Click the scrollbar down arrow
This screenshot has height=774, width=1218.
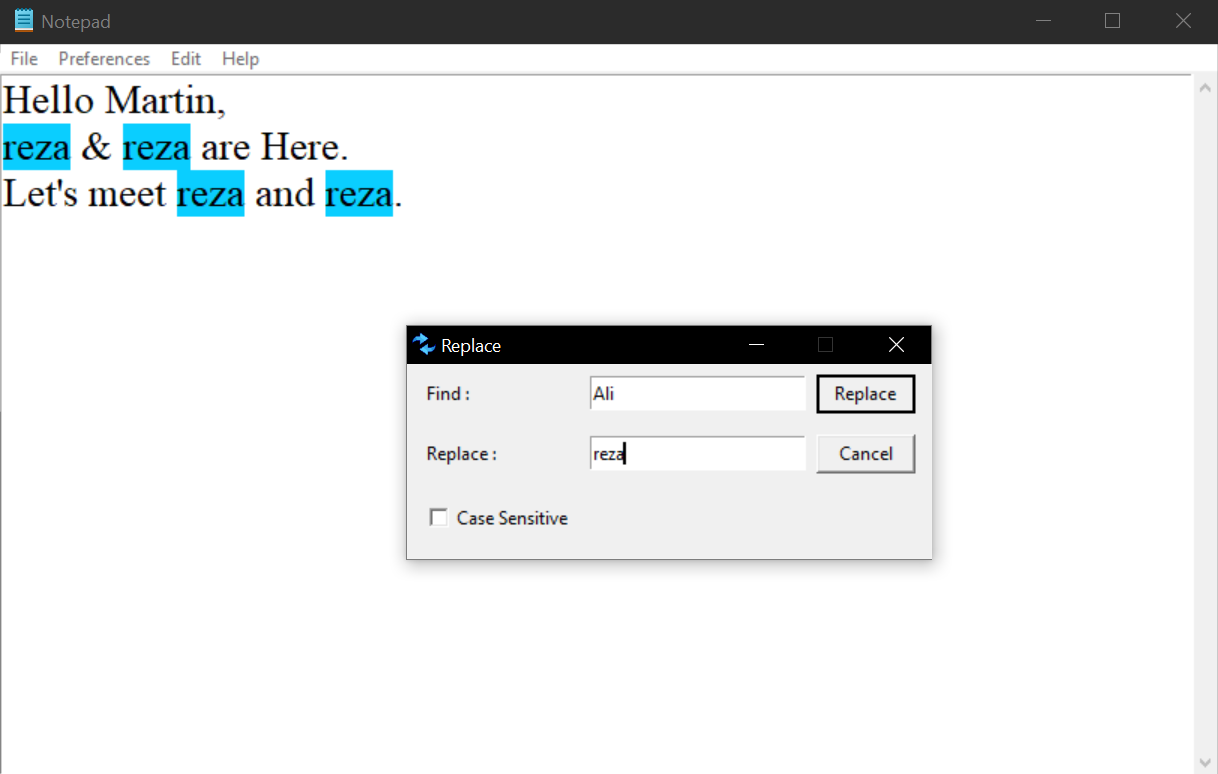1205,761
